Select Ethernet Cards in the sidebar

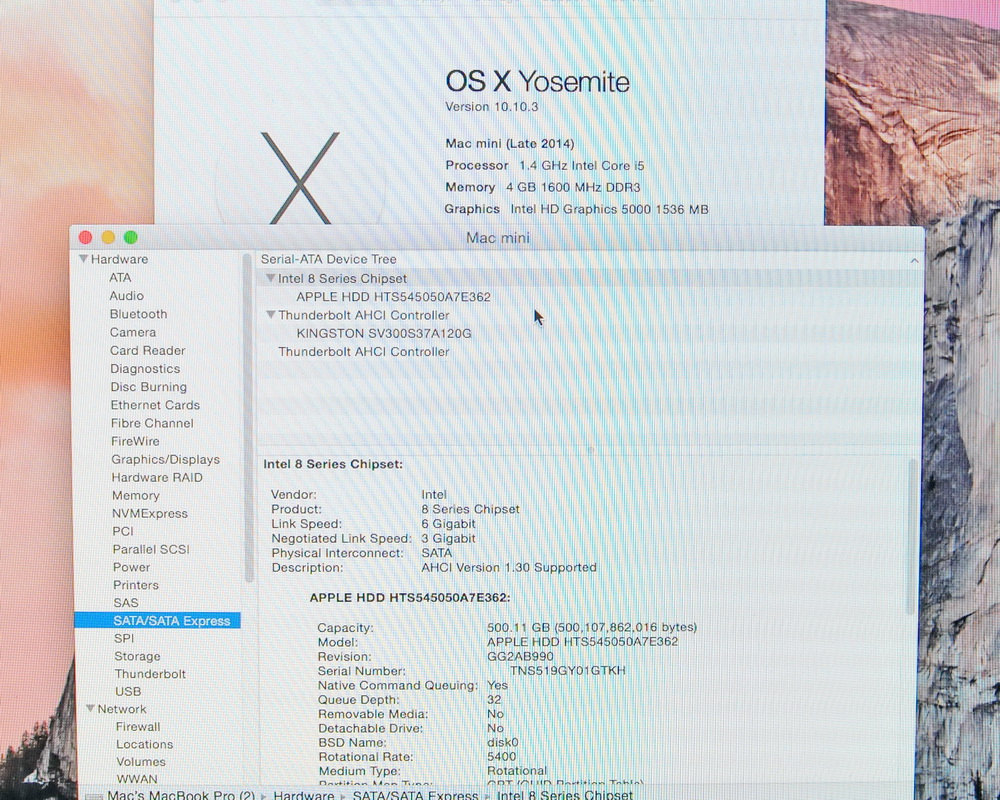point(155,405)
